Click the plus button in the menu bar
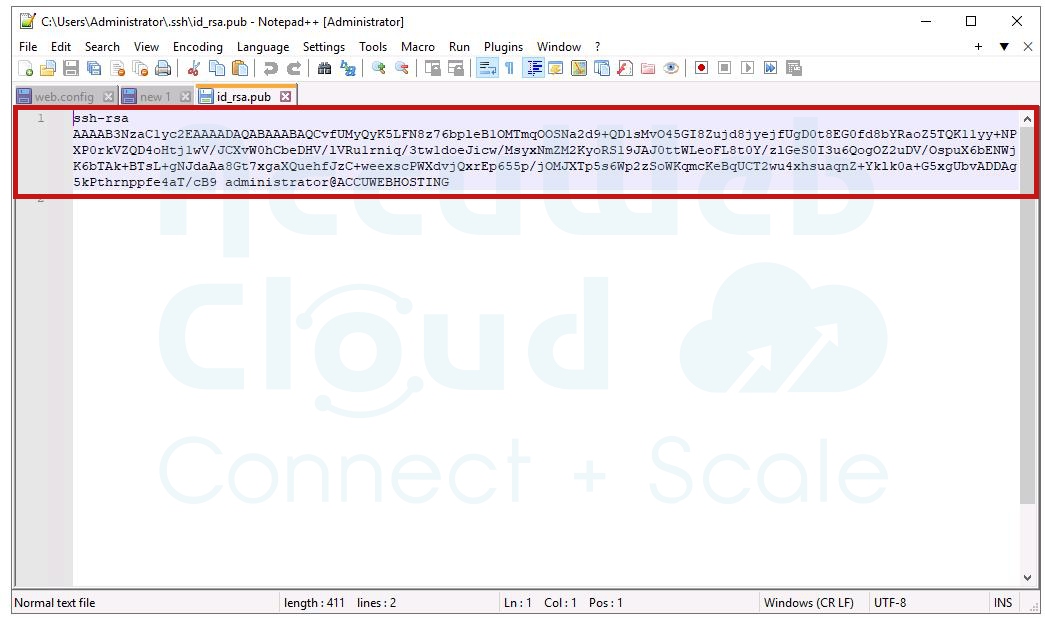 click(x=978, y=47)
